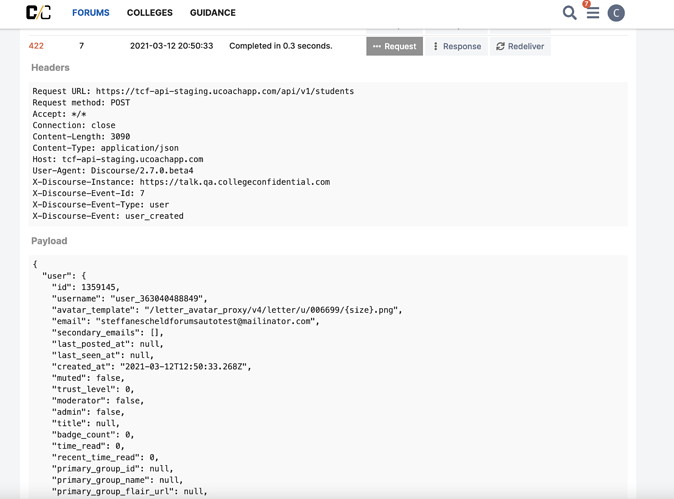Click 'X-Discourse-Event: user_created' line
Viewport: 674px width, 499px height.
tap(108, 216)
